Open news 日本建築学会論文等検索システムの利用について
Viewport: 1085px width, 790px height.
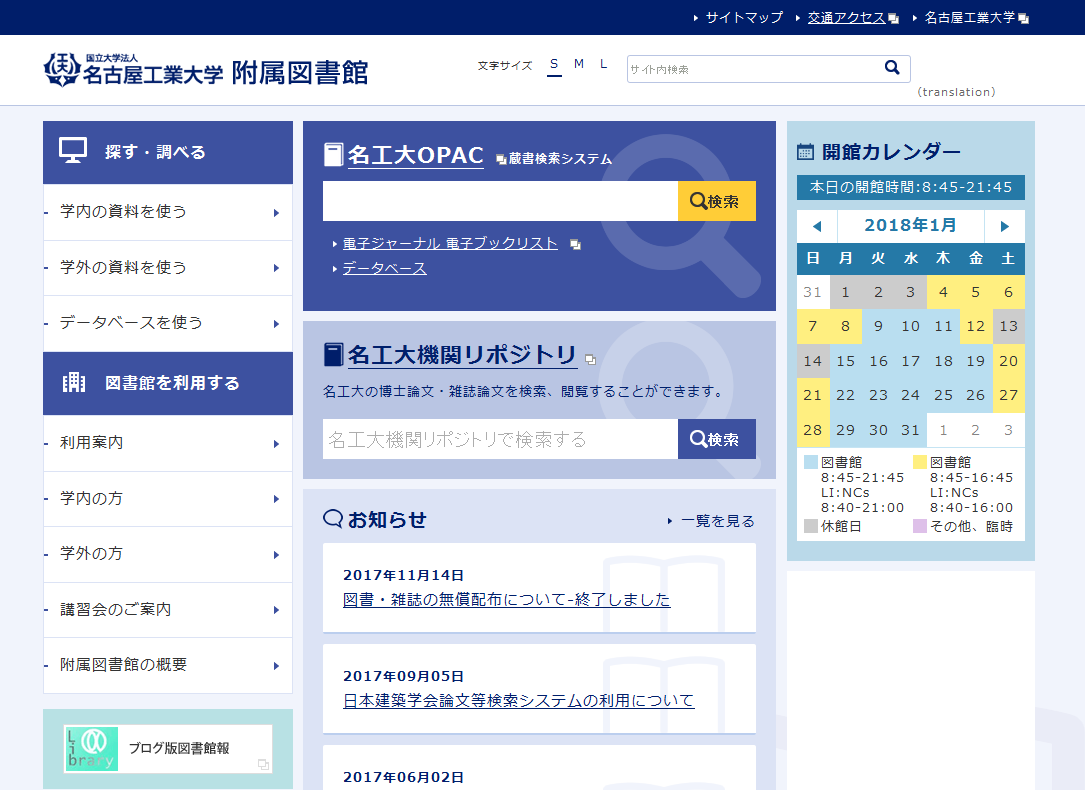(519, 701)
